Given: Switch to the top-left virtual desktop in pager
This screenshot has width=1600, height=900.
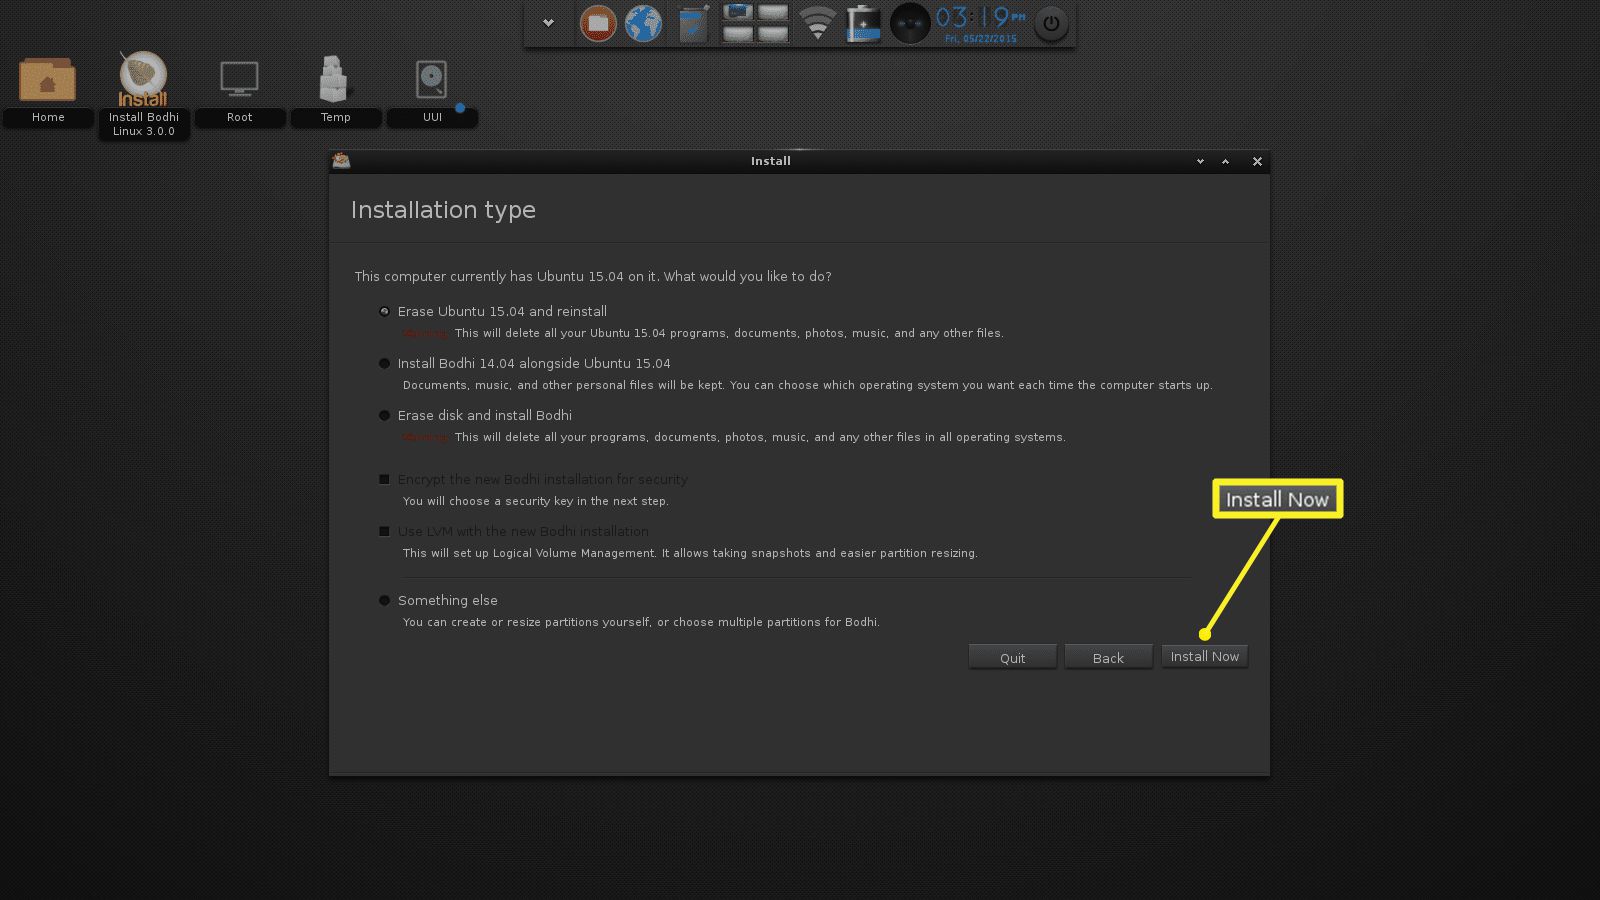Looking at the screenshot, I should [x=738, y=13].
